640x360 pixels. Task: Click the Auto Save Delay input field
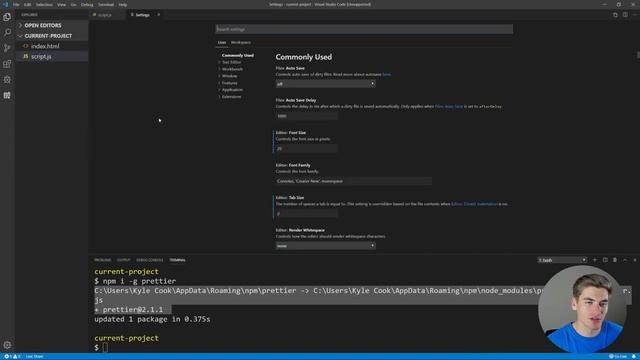[307, 116]
